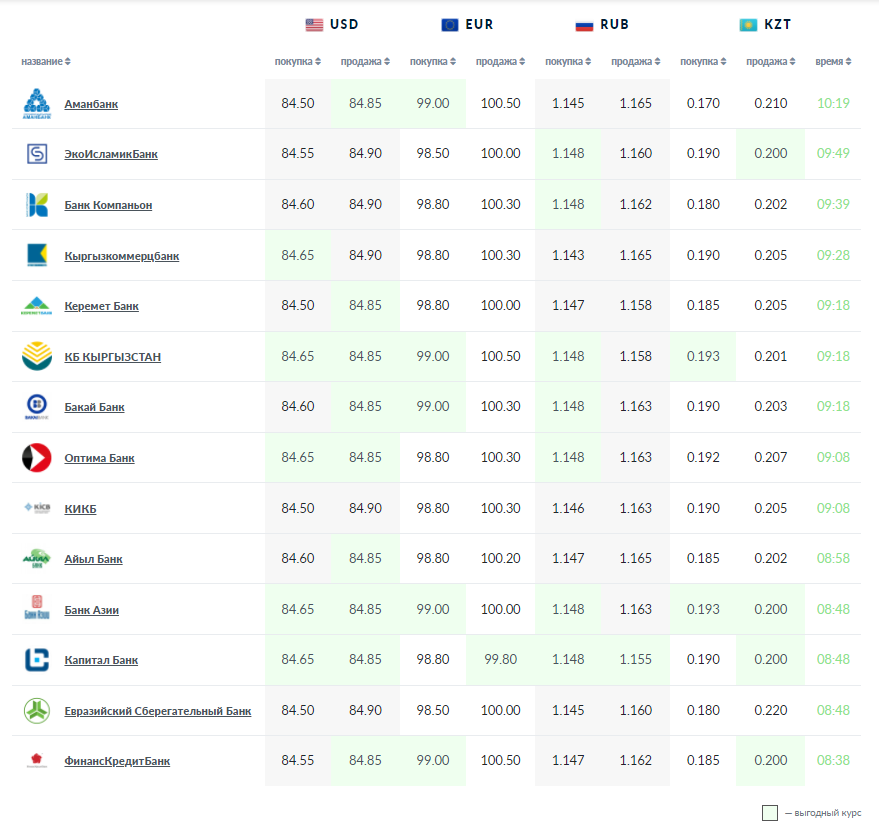Click the ЭкоИсламикБанк logo icon

coord(37,154)
